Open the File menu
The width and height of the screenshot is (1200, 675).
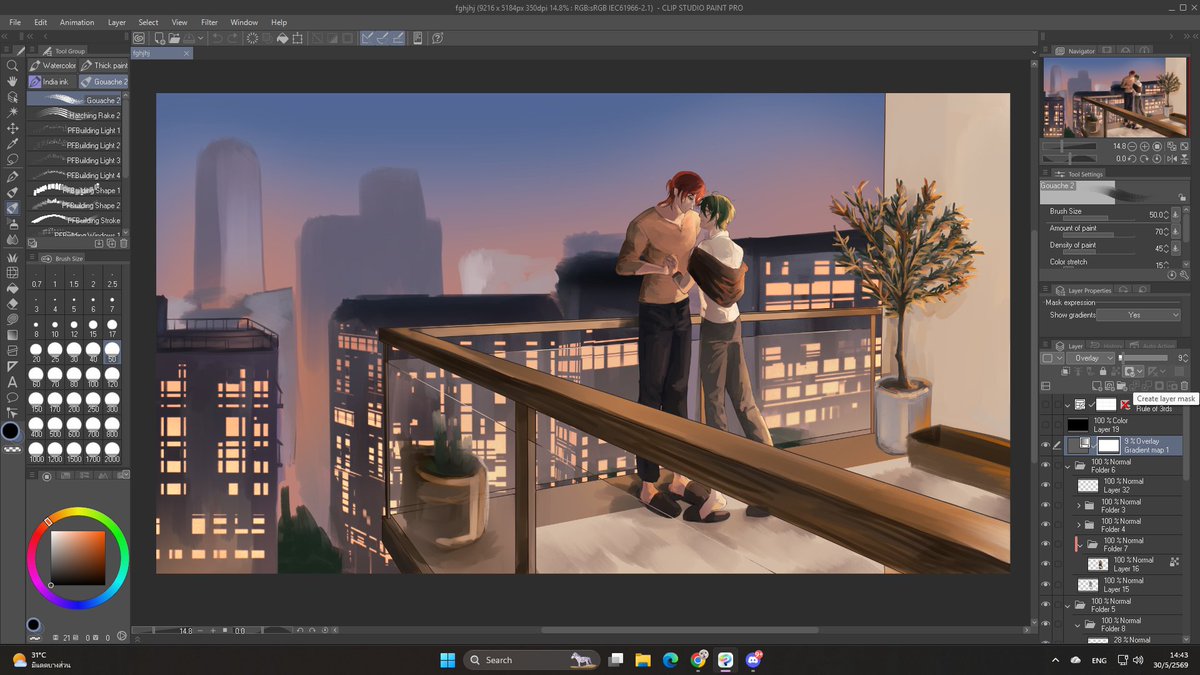pyautogui.click(x=14, y=22)
